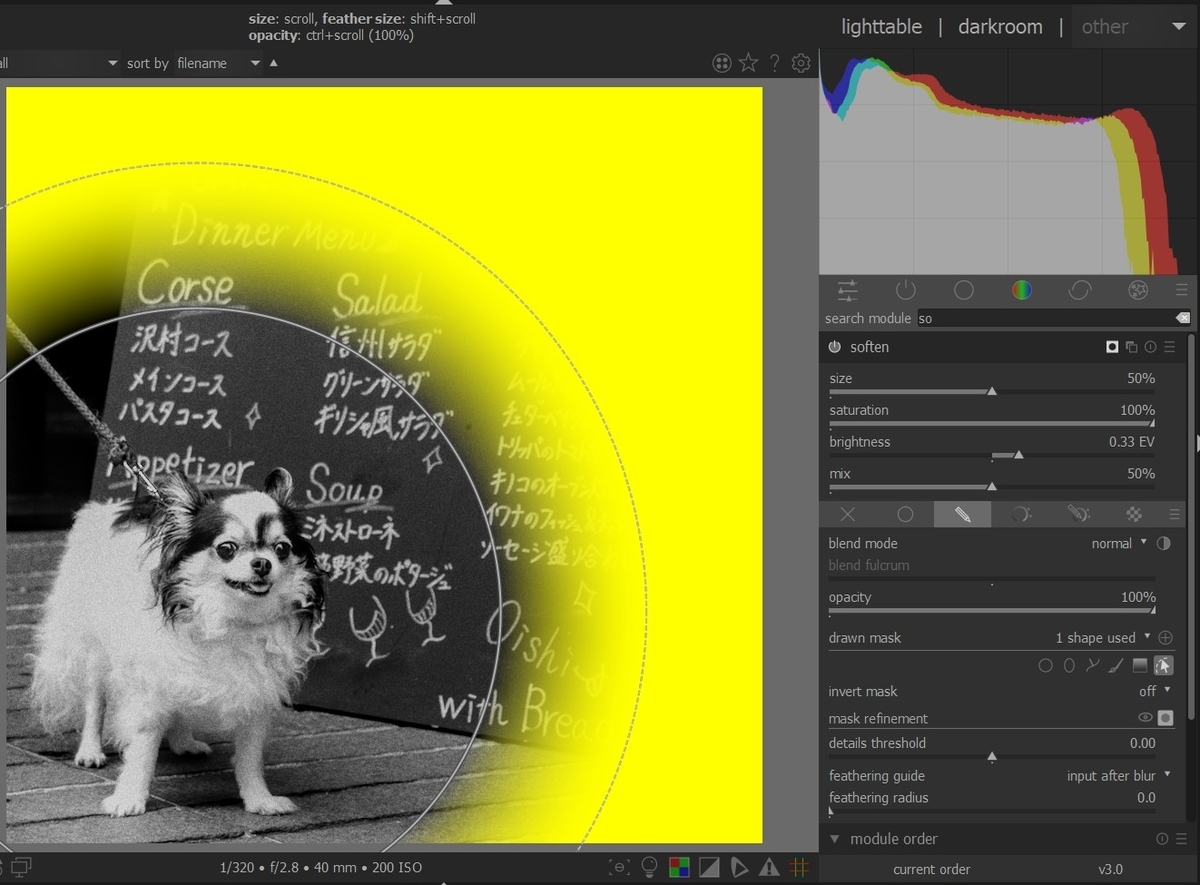Open module order presets menu
Image resolution: width=1200 pixels, height=885 pixels.
pyautogui.click(x=1182, y=839)
